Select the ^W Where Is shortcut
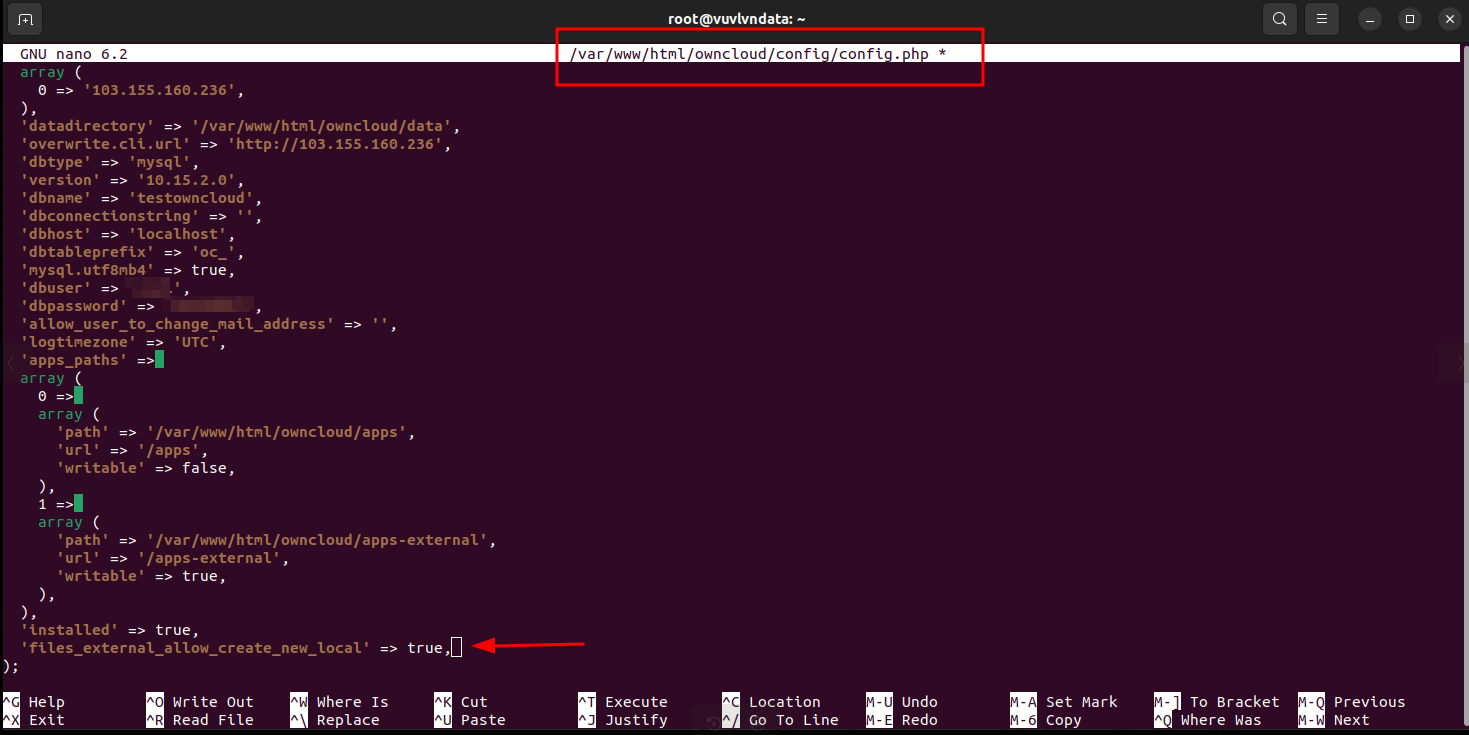 point(339,702)
